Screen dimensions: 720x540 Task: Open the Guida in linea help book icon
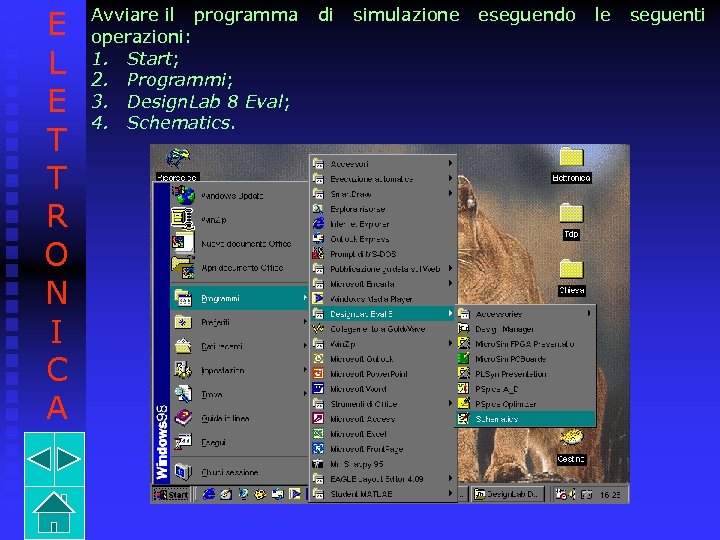click(x=183, y=418)
